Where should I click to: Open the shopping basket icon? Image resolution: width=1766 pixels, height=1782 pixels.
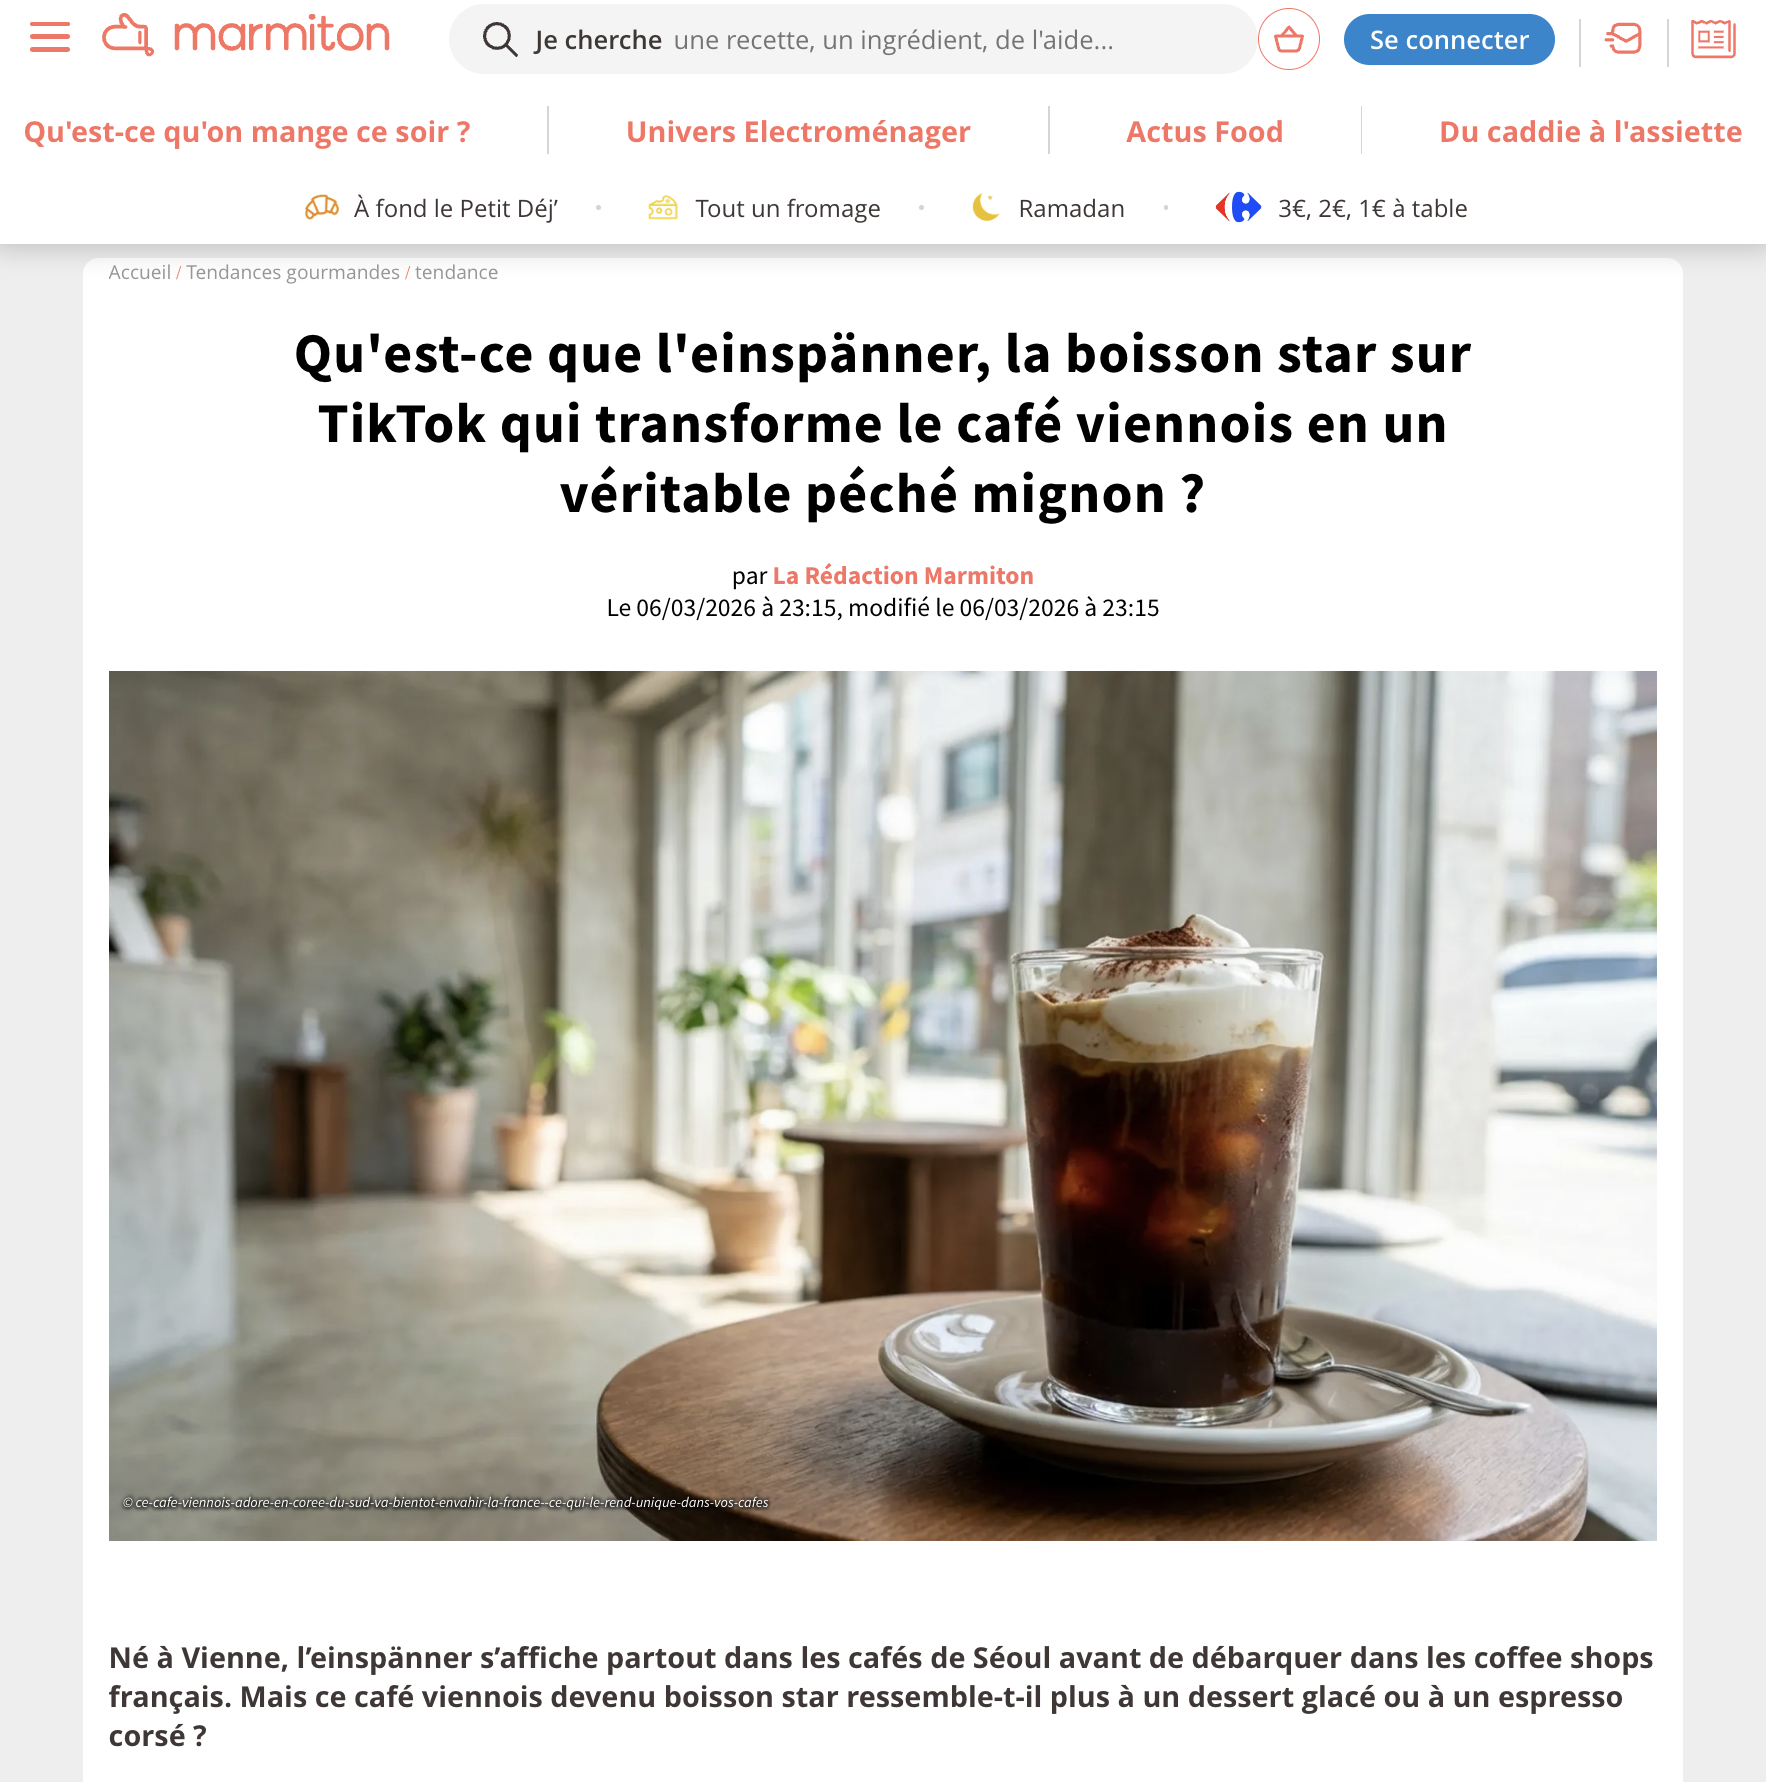click(1288, 39)
